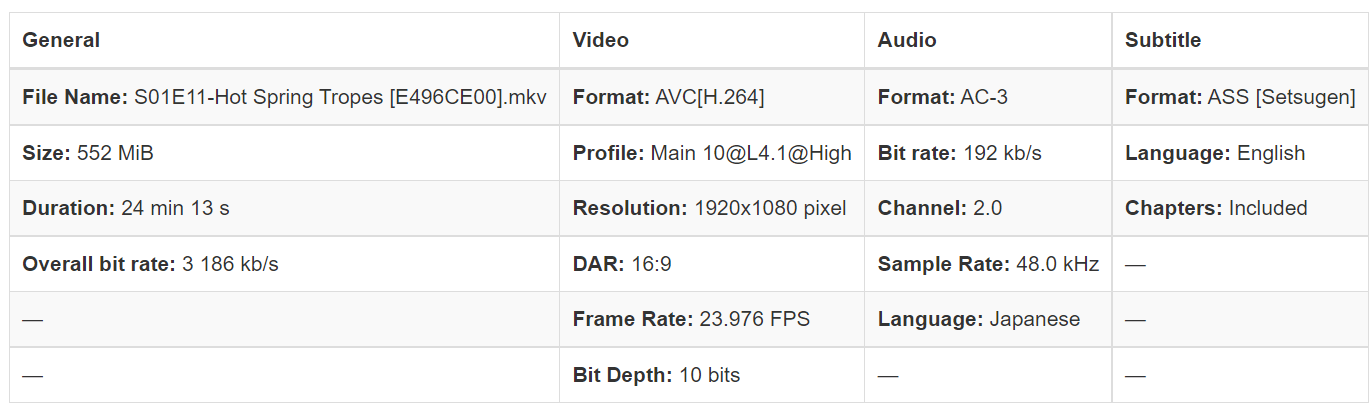
Task: Click the Overall bit rate cell
Action: click(x=150, y=265)
